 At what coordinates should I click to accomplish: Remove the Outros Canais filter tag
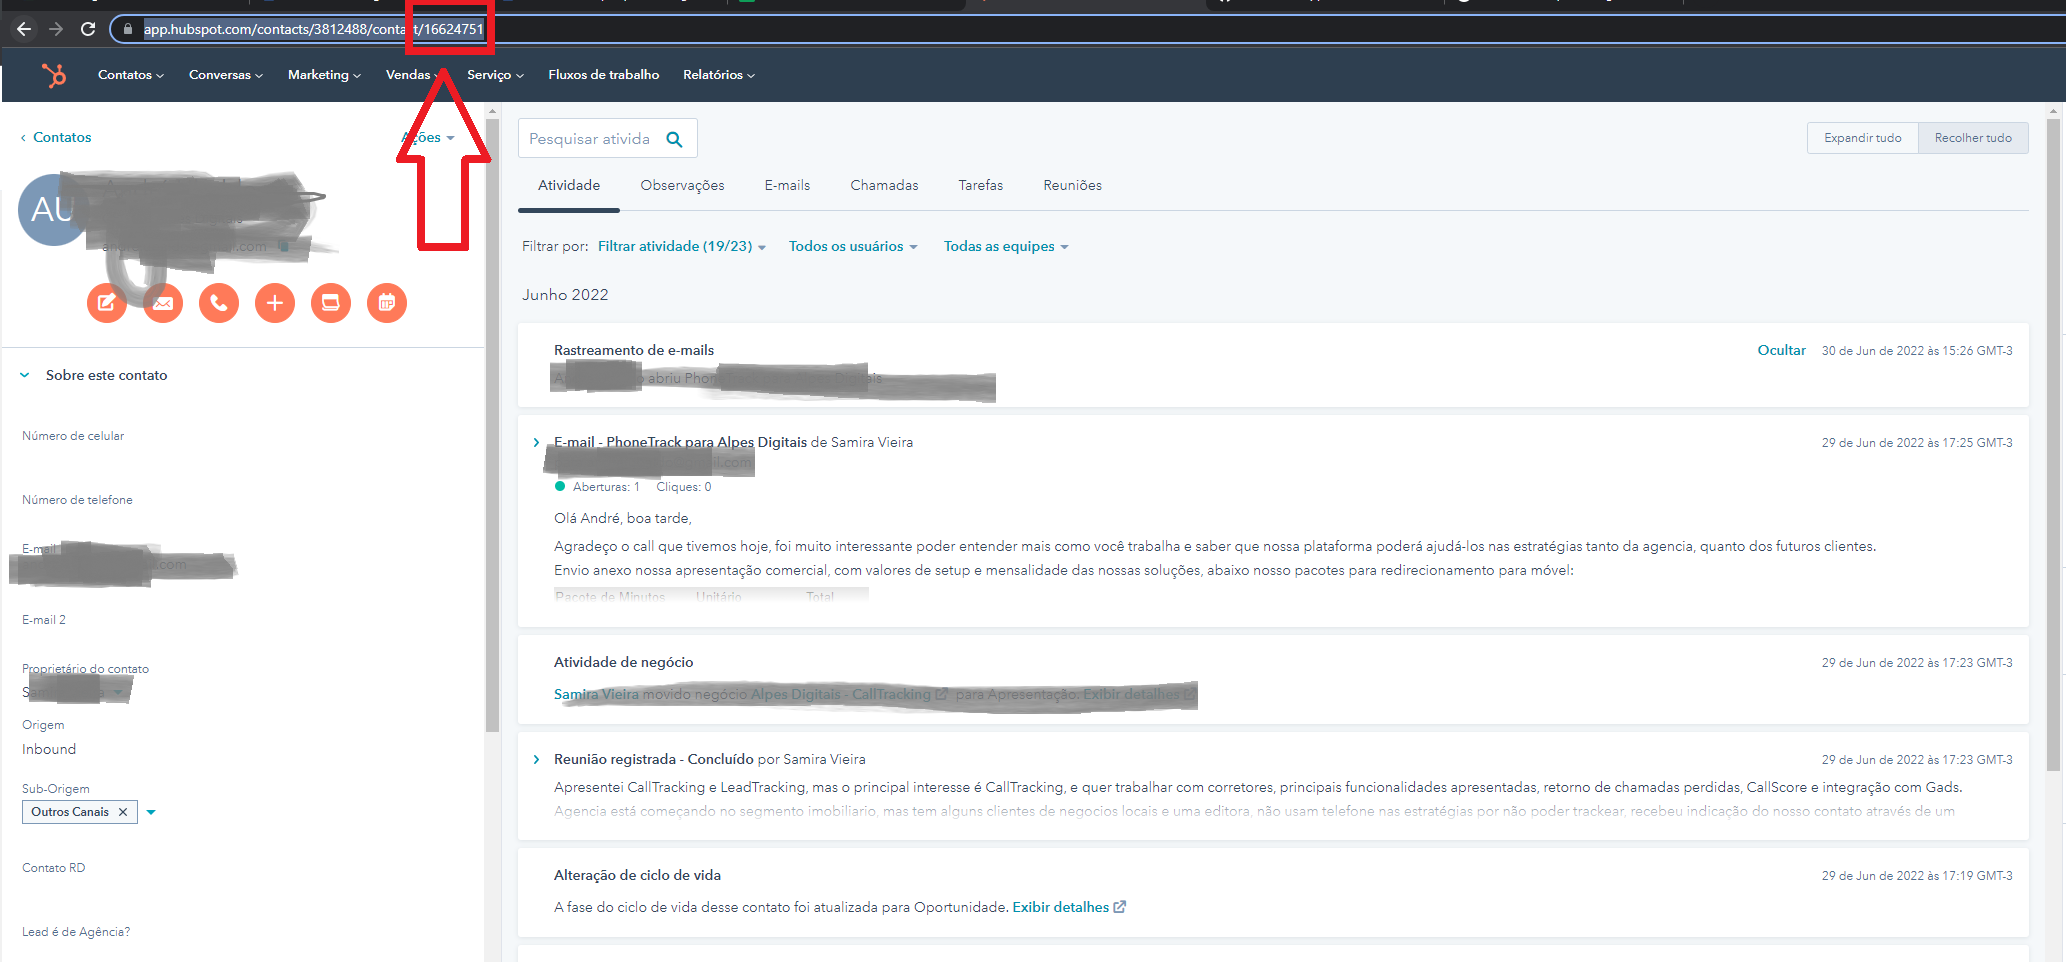122,812
